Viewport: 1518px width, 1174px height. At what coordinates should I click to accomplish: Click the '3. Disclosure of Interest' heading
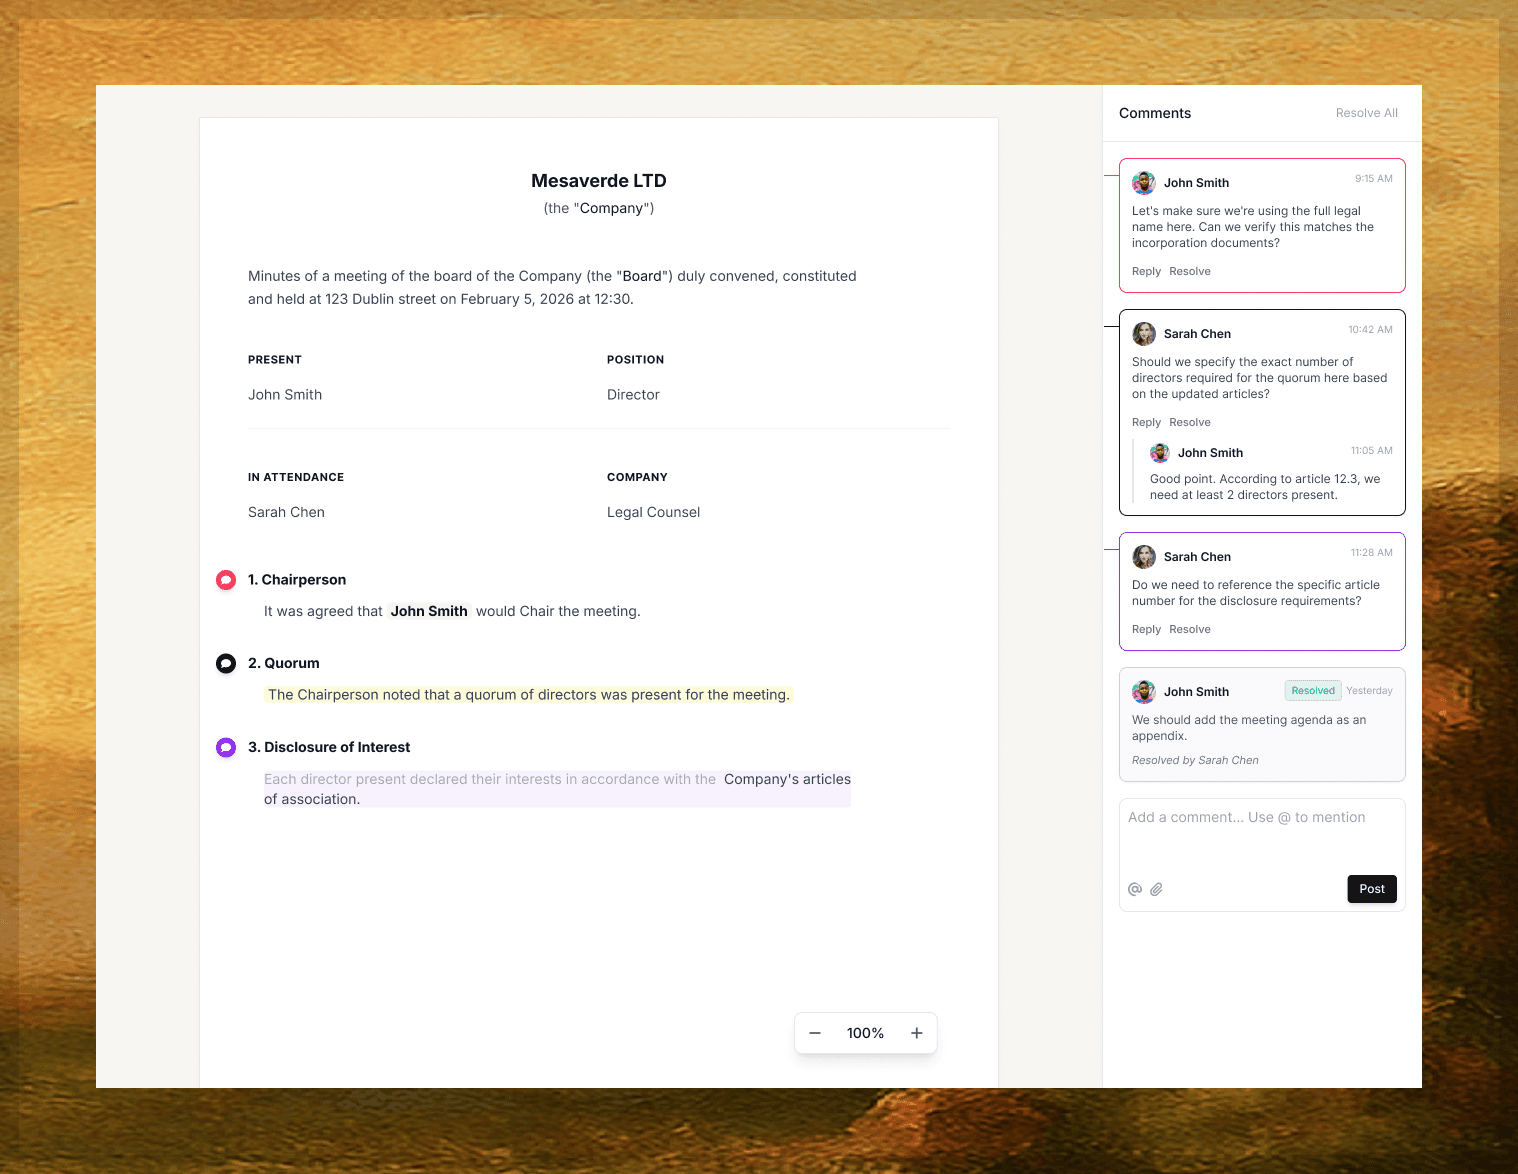coord(329,747)
